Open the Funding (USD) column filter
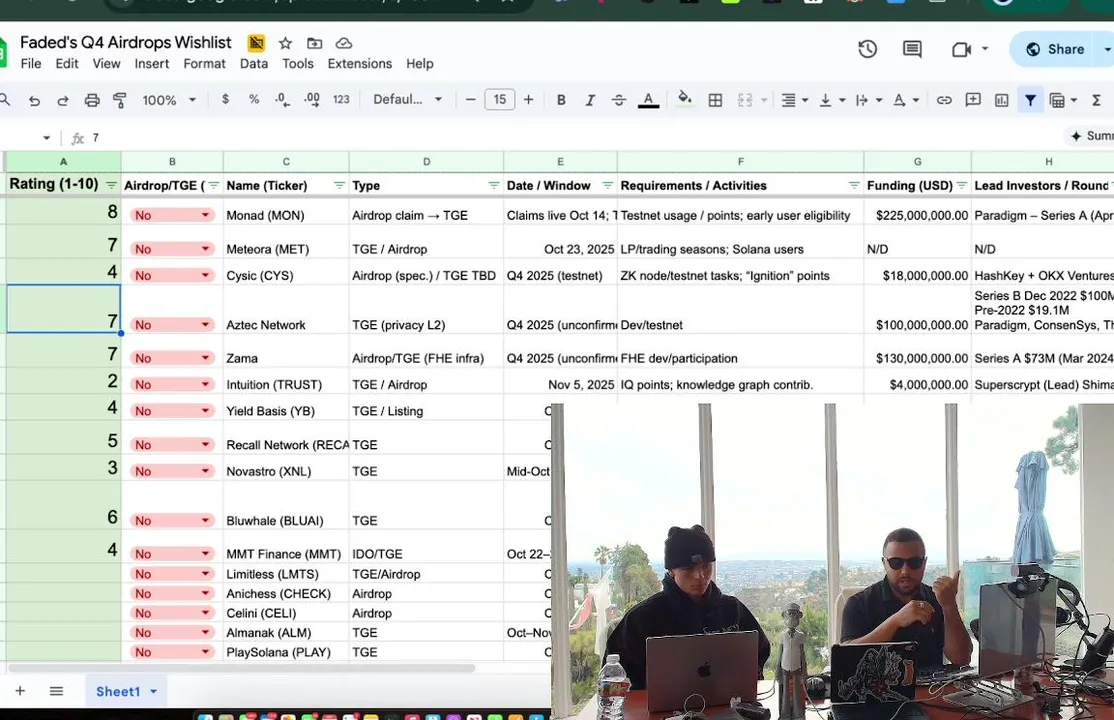 961,186
